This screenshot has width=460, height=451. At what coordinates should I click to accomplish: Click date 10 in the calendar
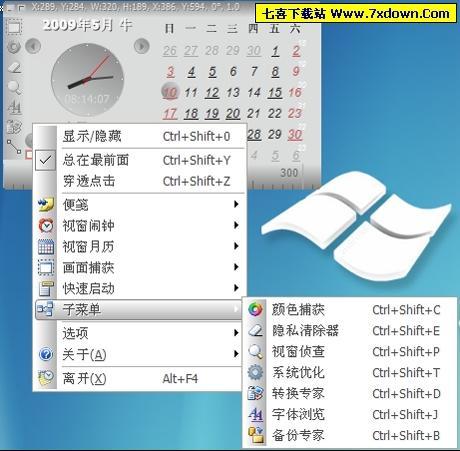[x=170, y=92]
